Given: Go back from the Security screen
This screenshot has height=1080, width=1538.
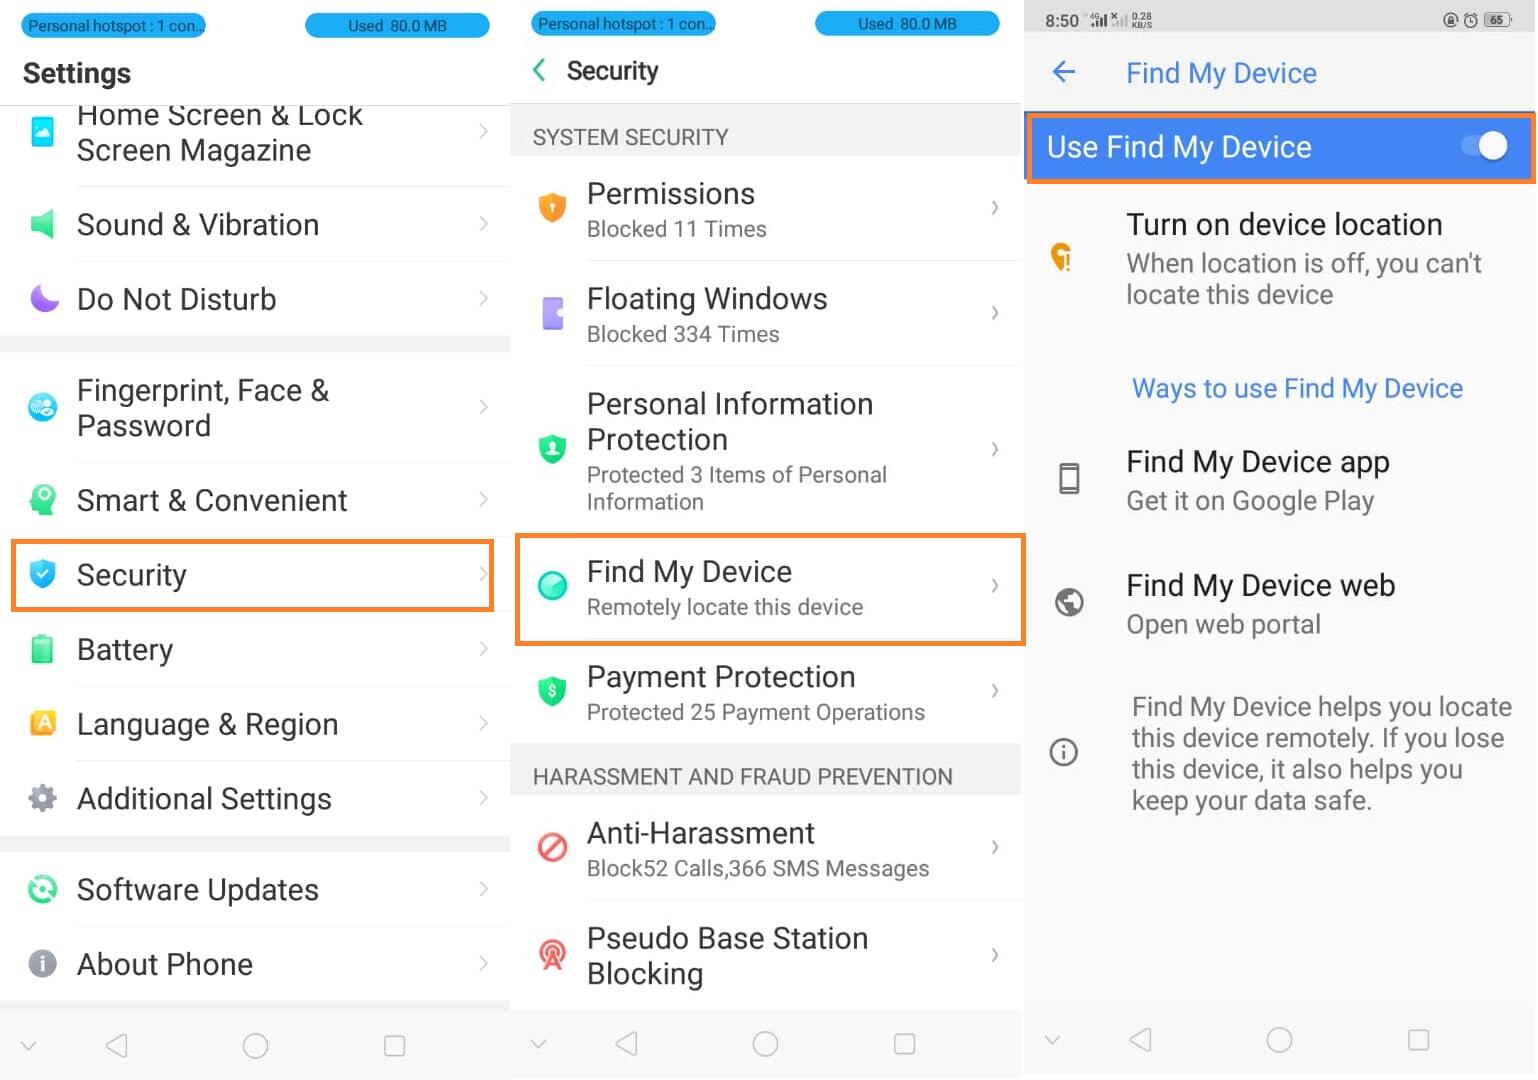Looking at the screenshot, I should (539, 70).
